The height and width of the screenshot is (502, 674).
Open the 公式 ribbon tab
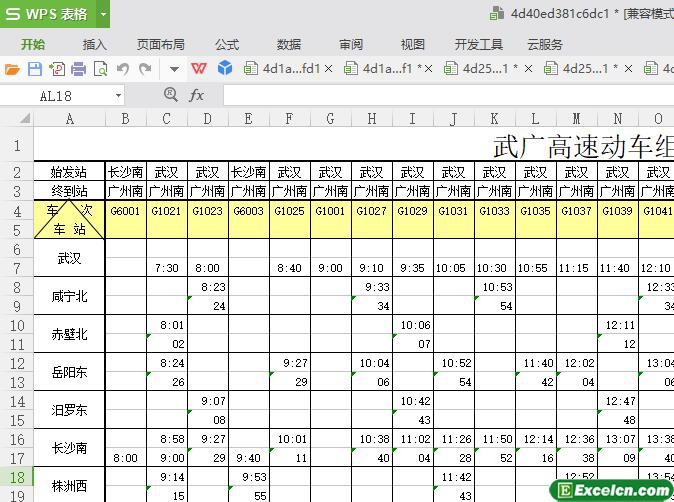(x=227, y=44)
